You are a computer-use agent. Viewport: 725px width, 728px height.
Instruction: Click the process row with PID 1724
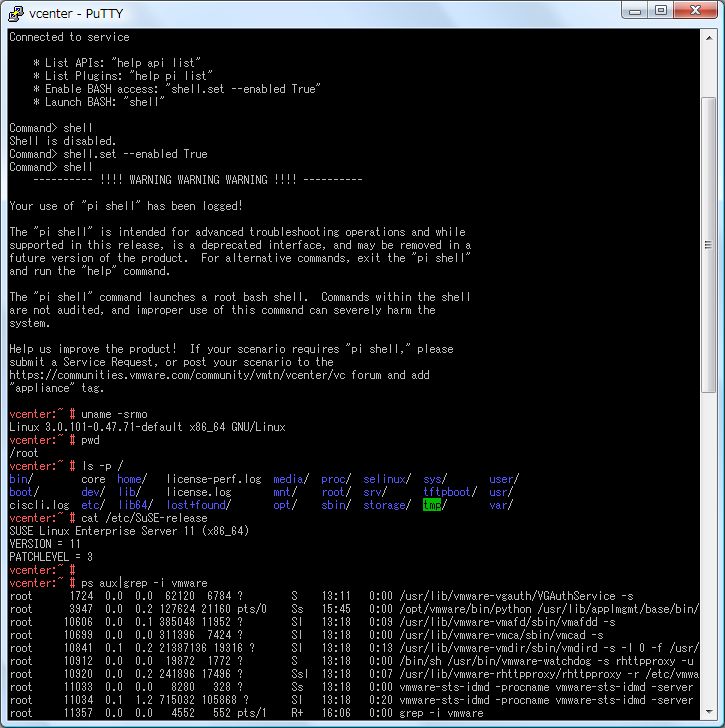point(321,596)
